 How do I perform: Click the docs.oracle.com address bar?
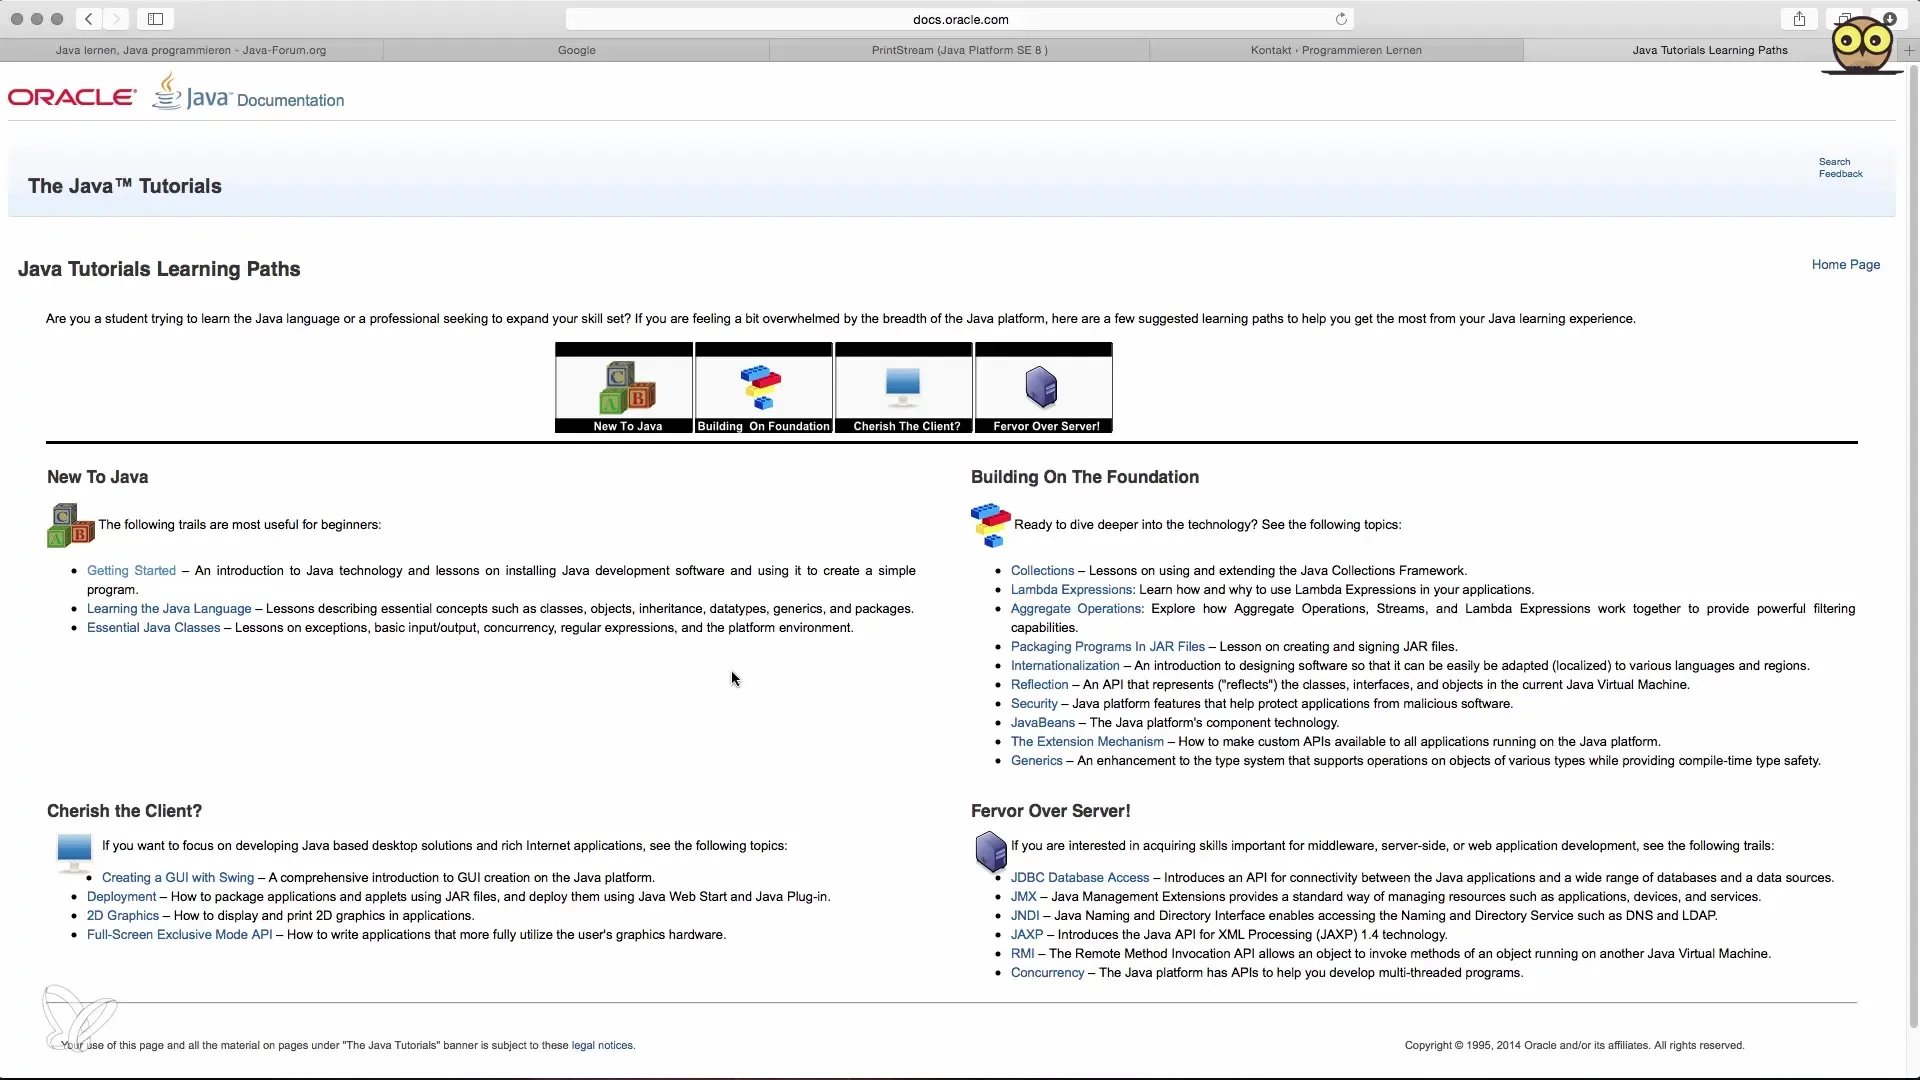coord(960,19)
